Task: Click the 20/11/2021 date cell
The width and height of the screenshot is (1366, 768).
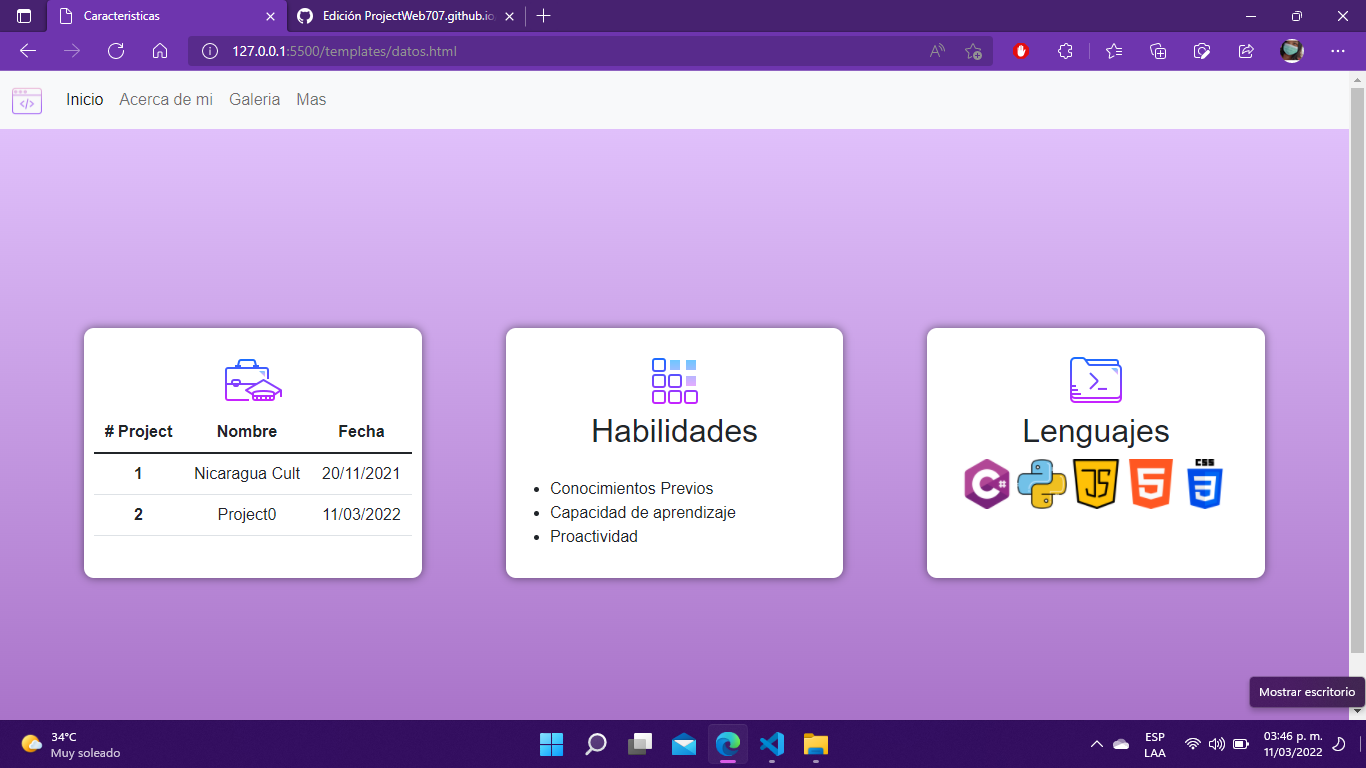Action: 361,474
